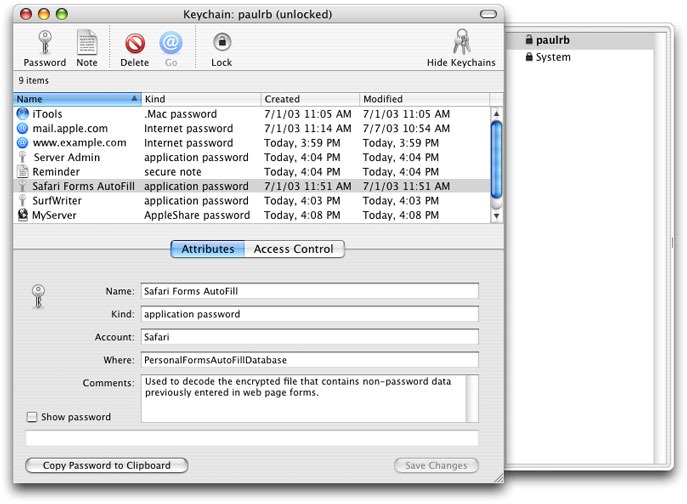
Task: Sort list by Kind column header
Action: tap(200, 99)
